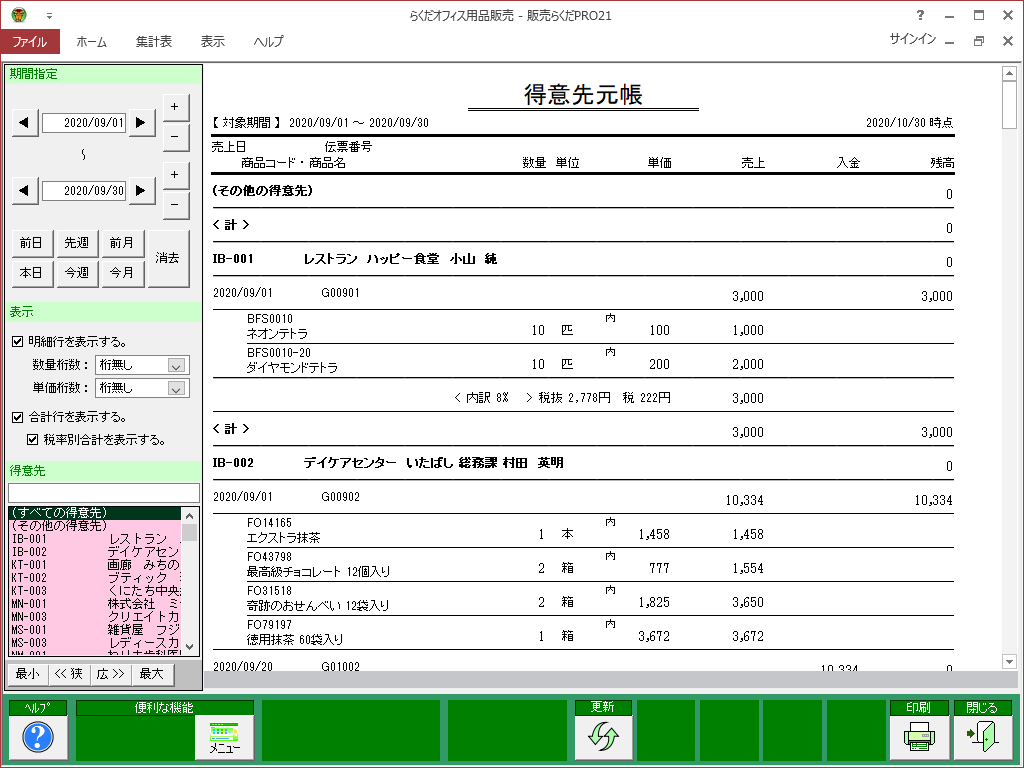
Task: Click plus button beside start date
Action: 175,106
